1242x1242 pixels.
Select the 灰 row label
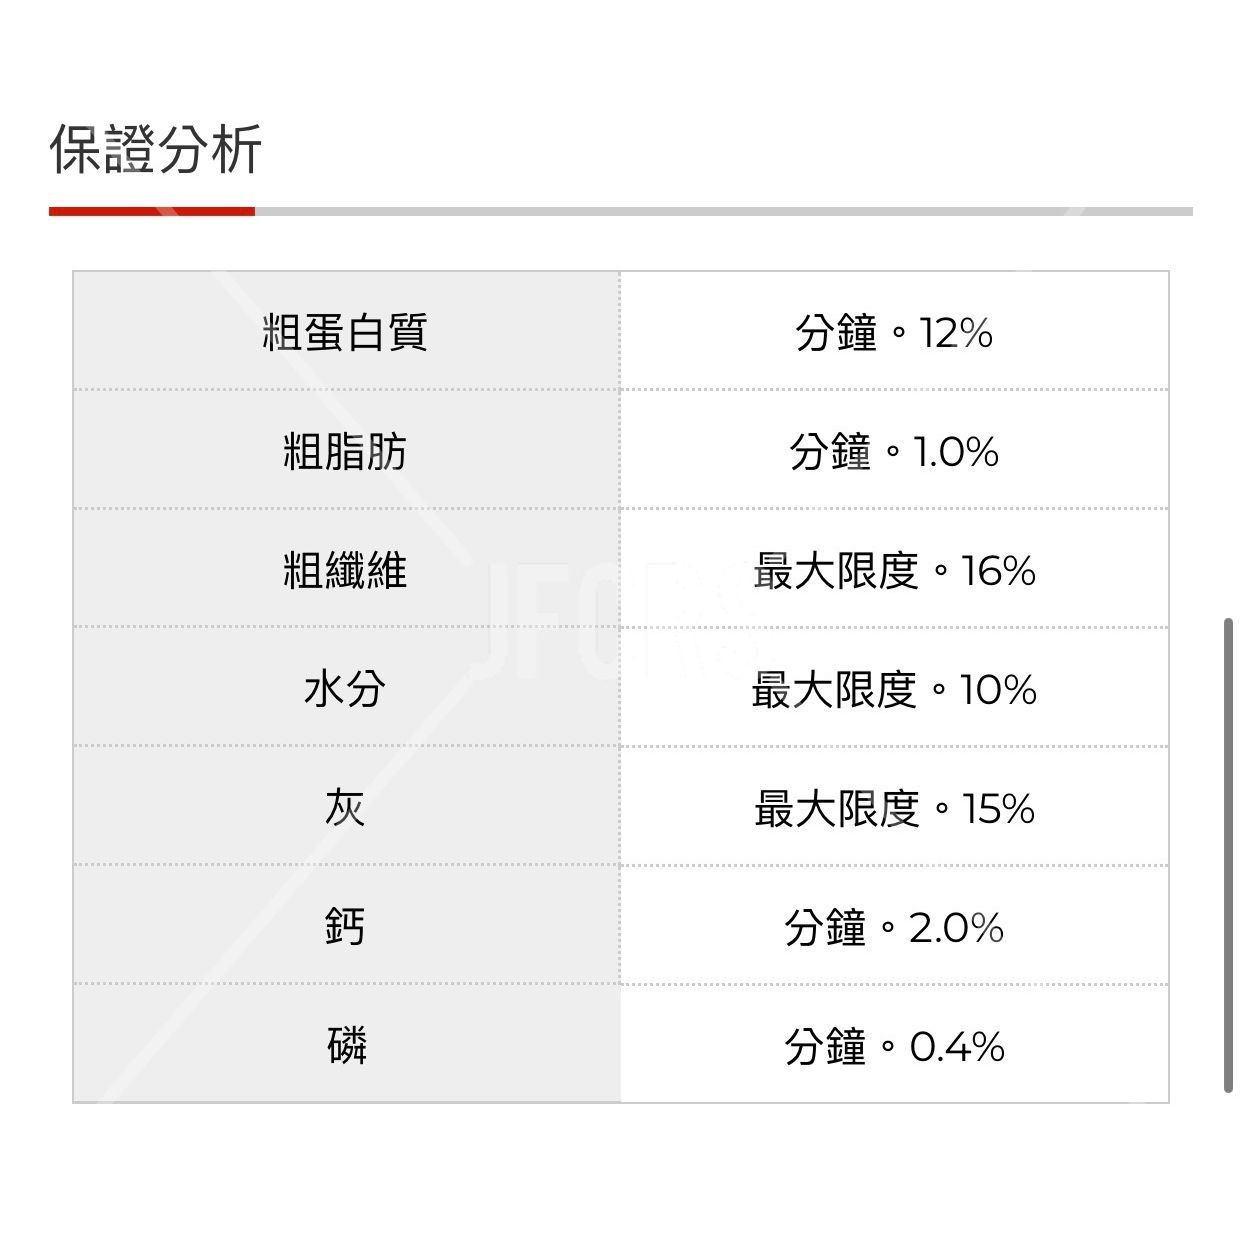point(345,808)
